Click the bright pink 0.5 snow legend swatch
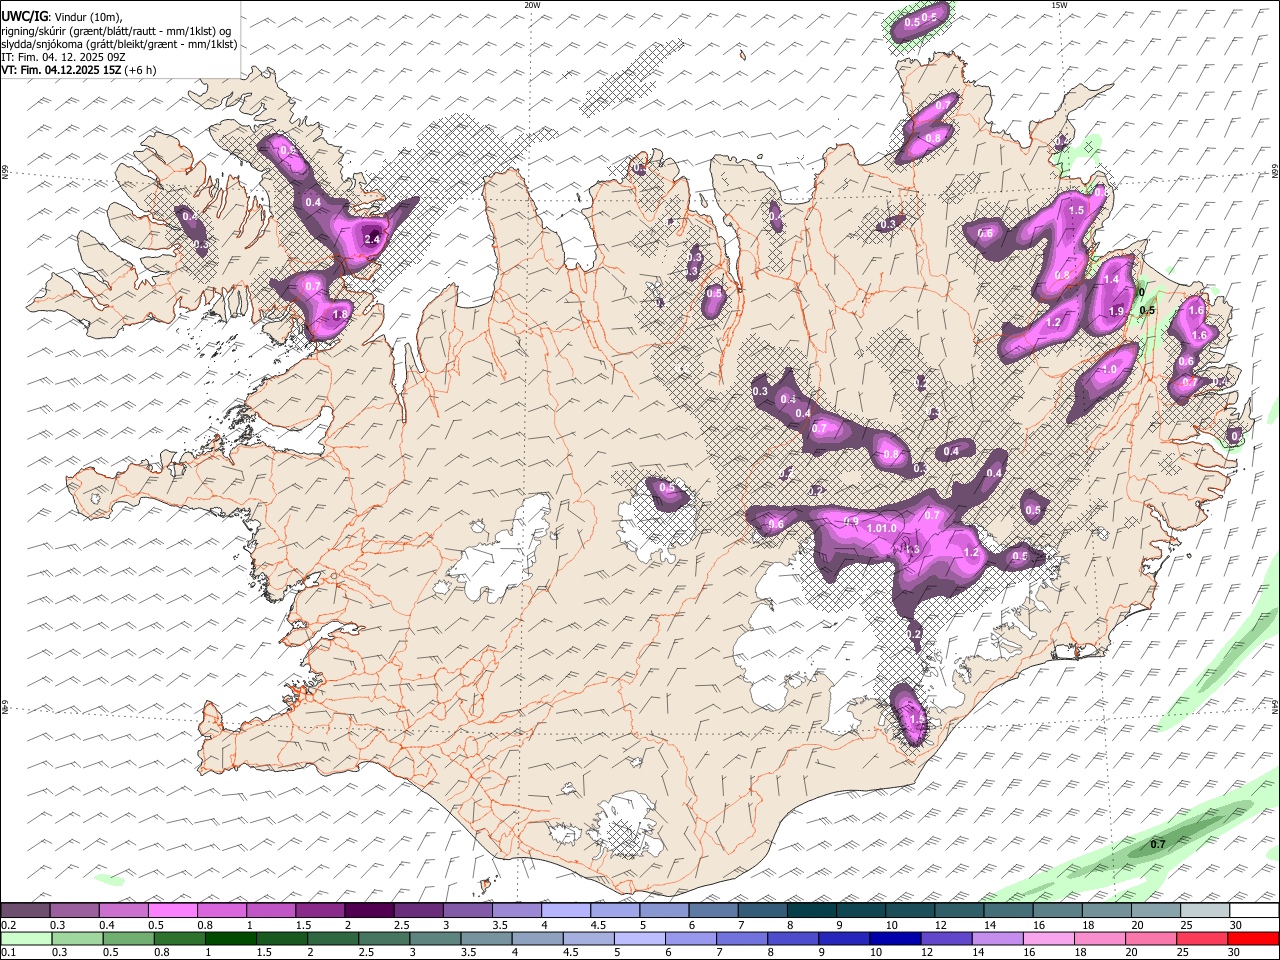The width and height of the screenshot is (1280, 960). pyautogui.click(x=173, y=910)
